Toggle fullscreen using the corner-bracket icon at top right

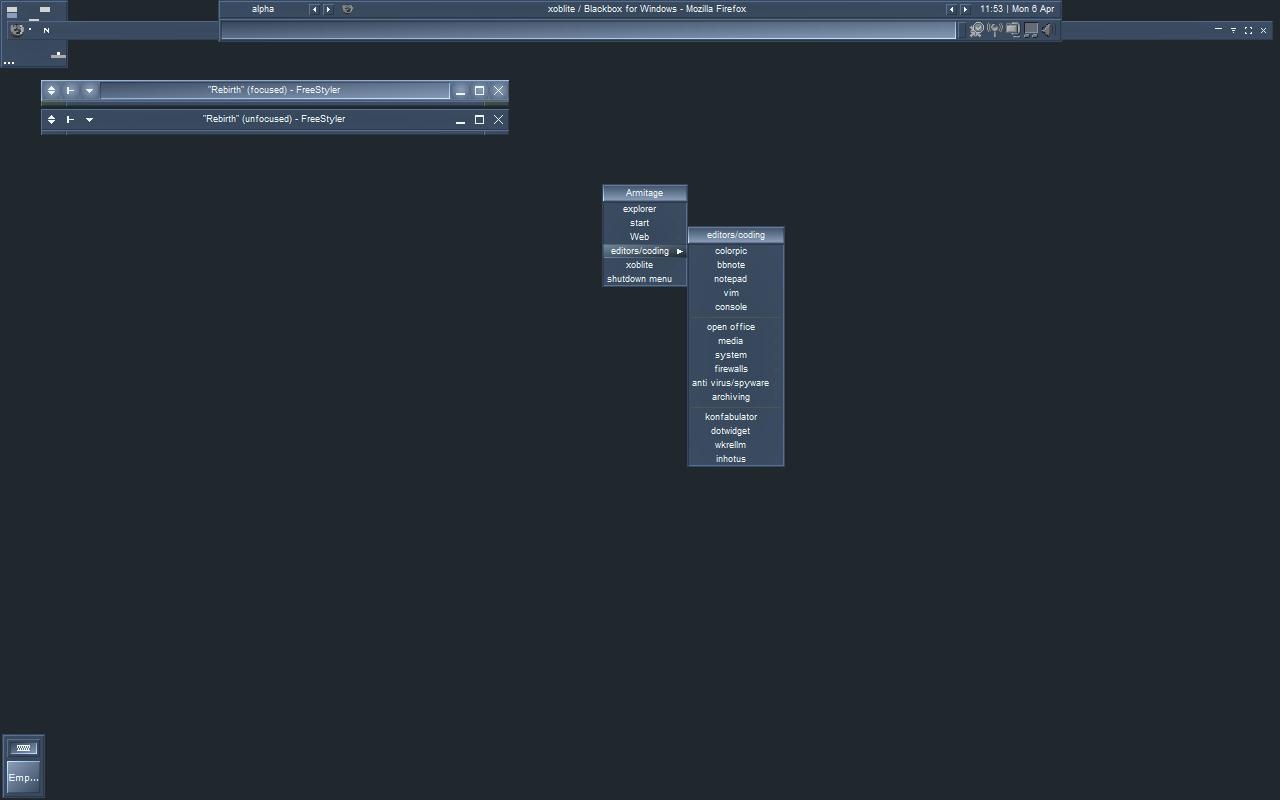tap(1248, 30)
